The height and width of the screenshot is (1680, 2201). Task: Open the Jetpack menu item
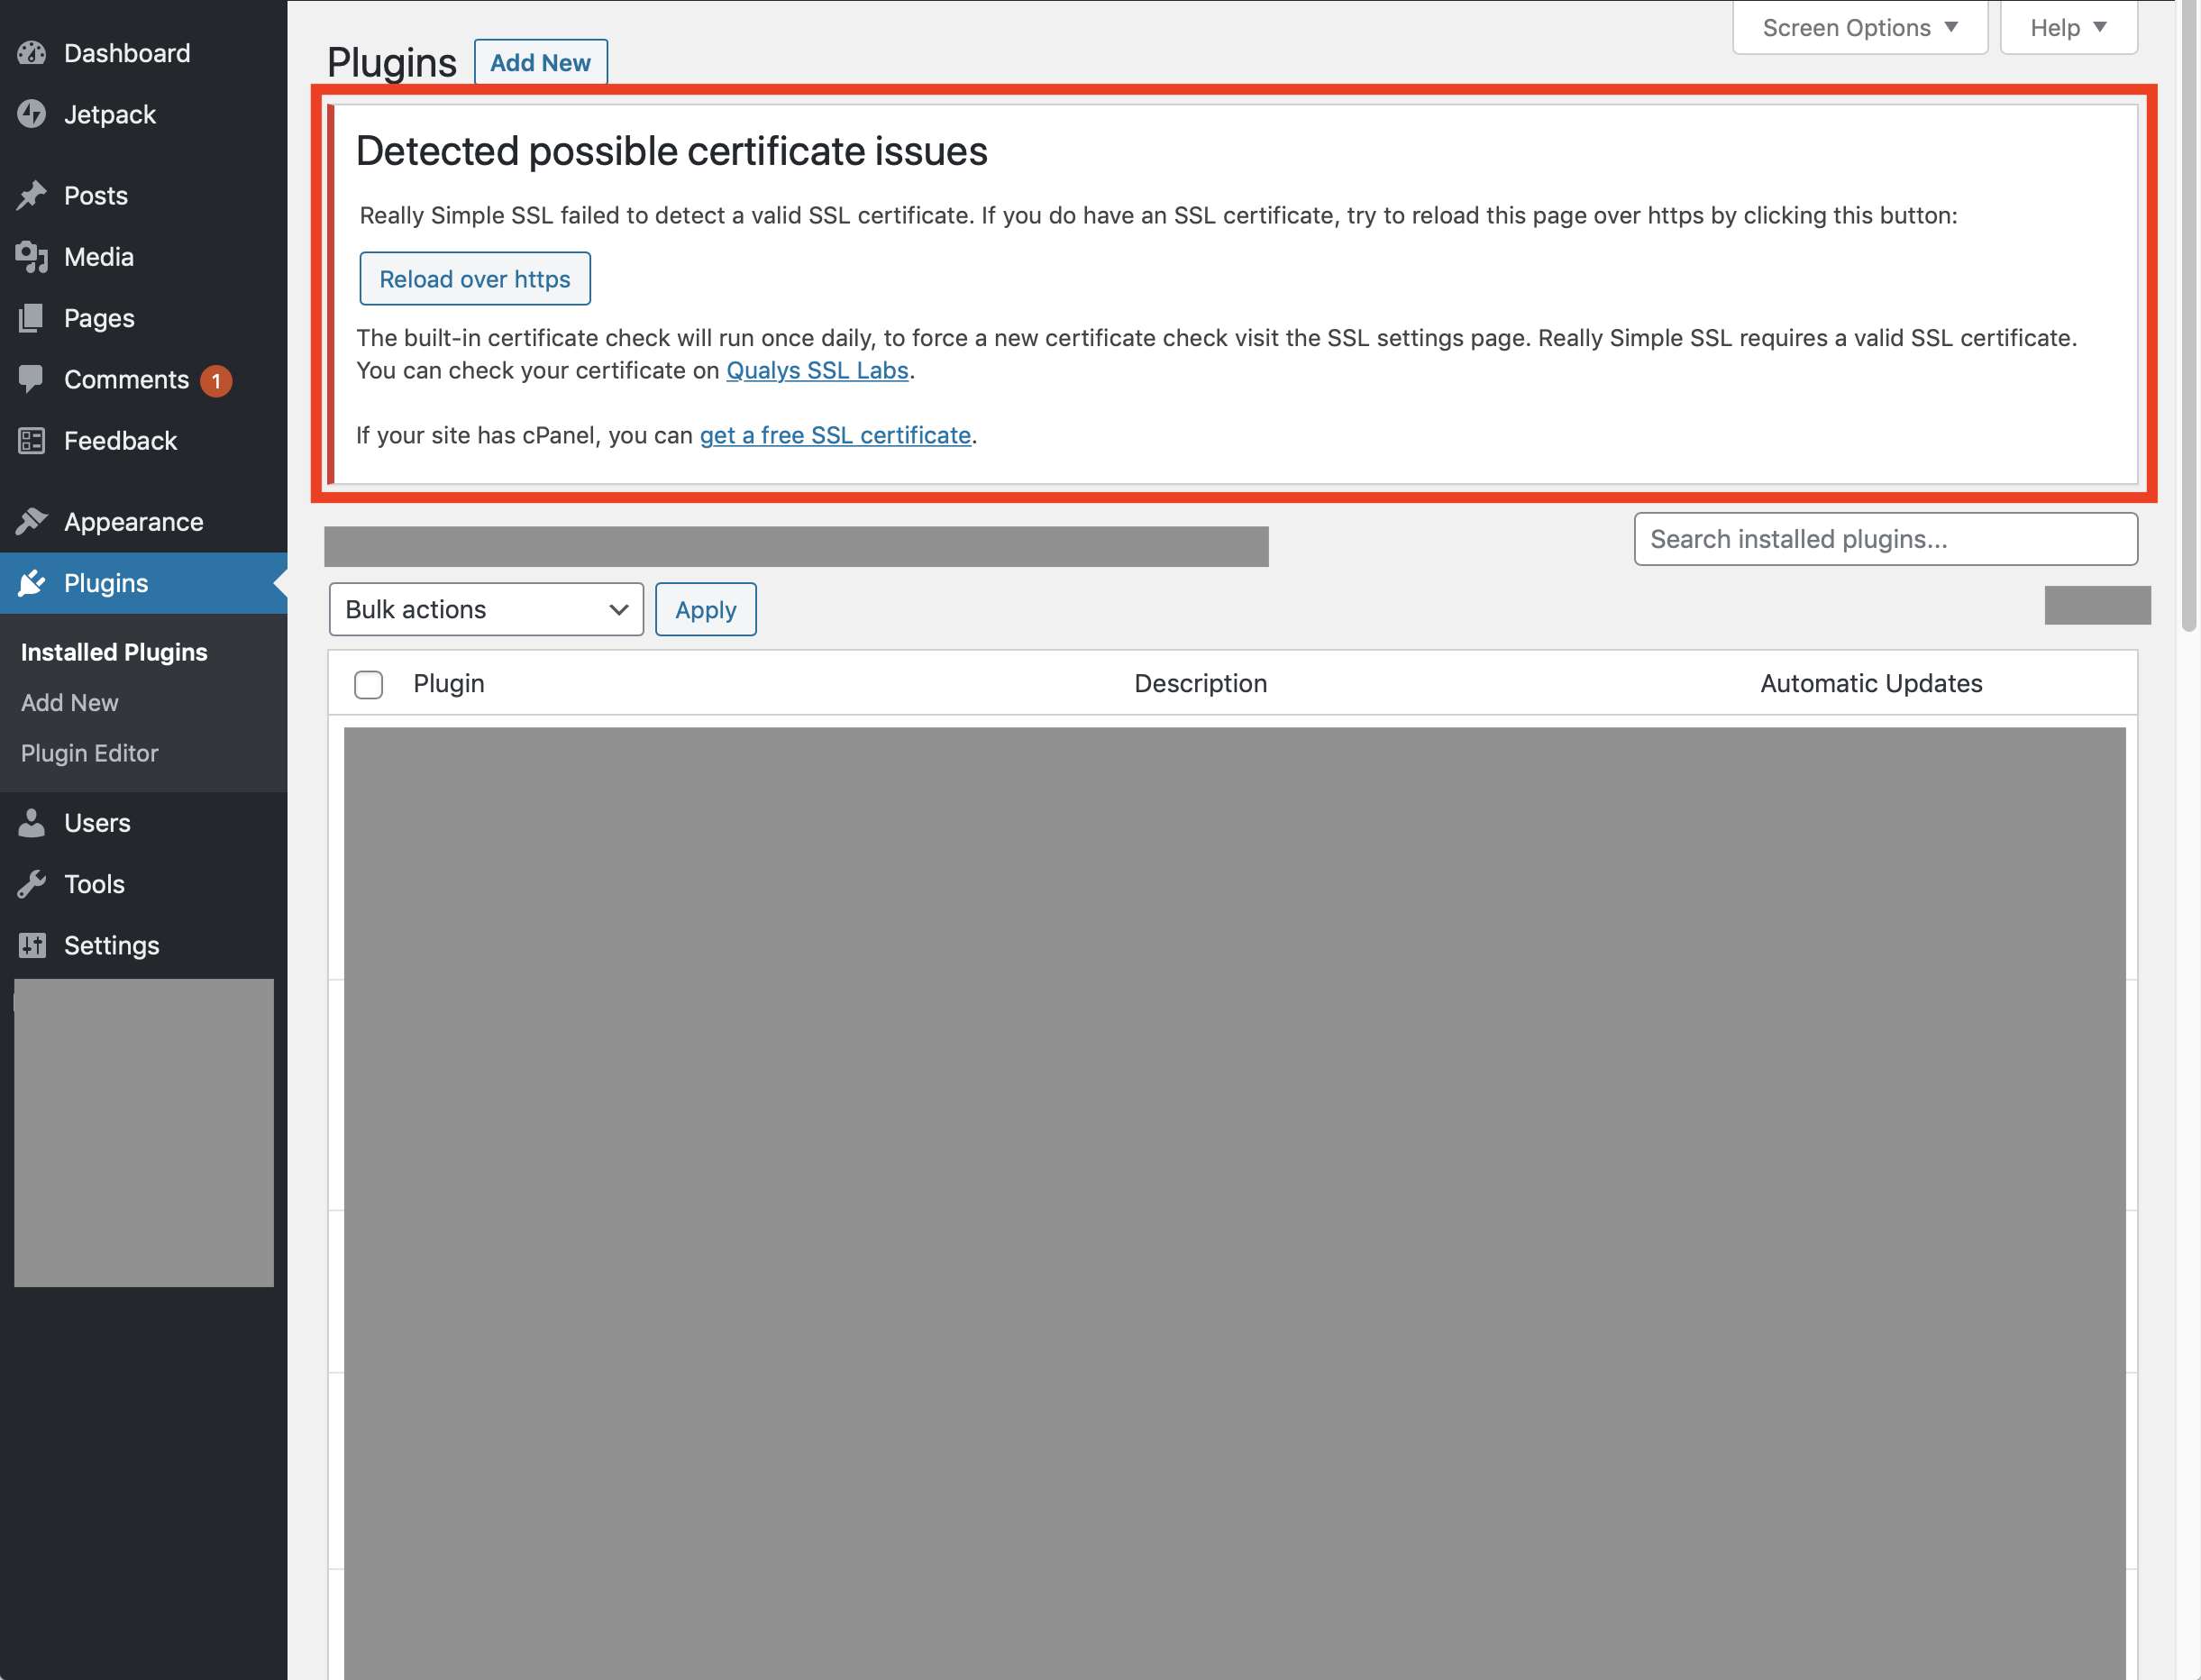tap(143, 114)
